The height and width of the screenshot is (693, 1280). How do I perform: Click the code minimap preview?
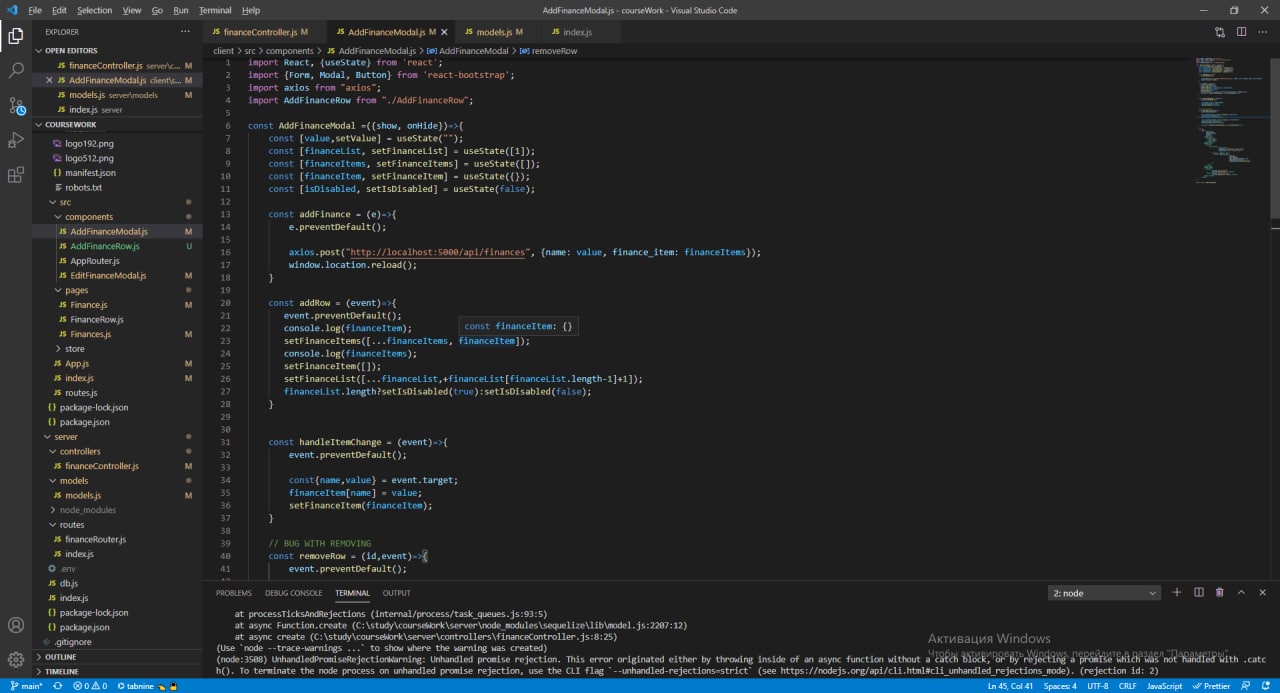pyautogui.click(x=1230, y=120)
